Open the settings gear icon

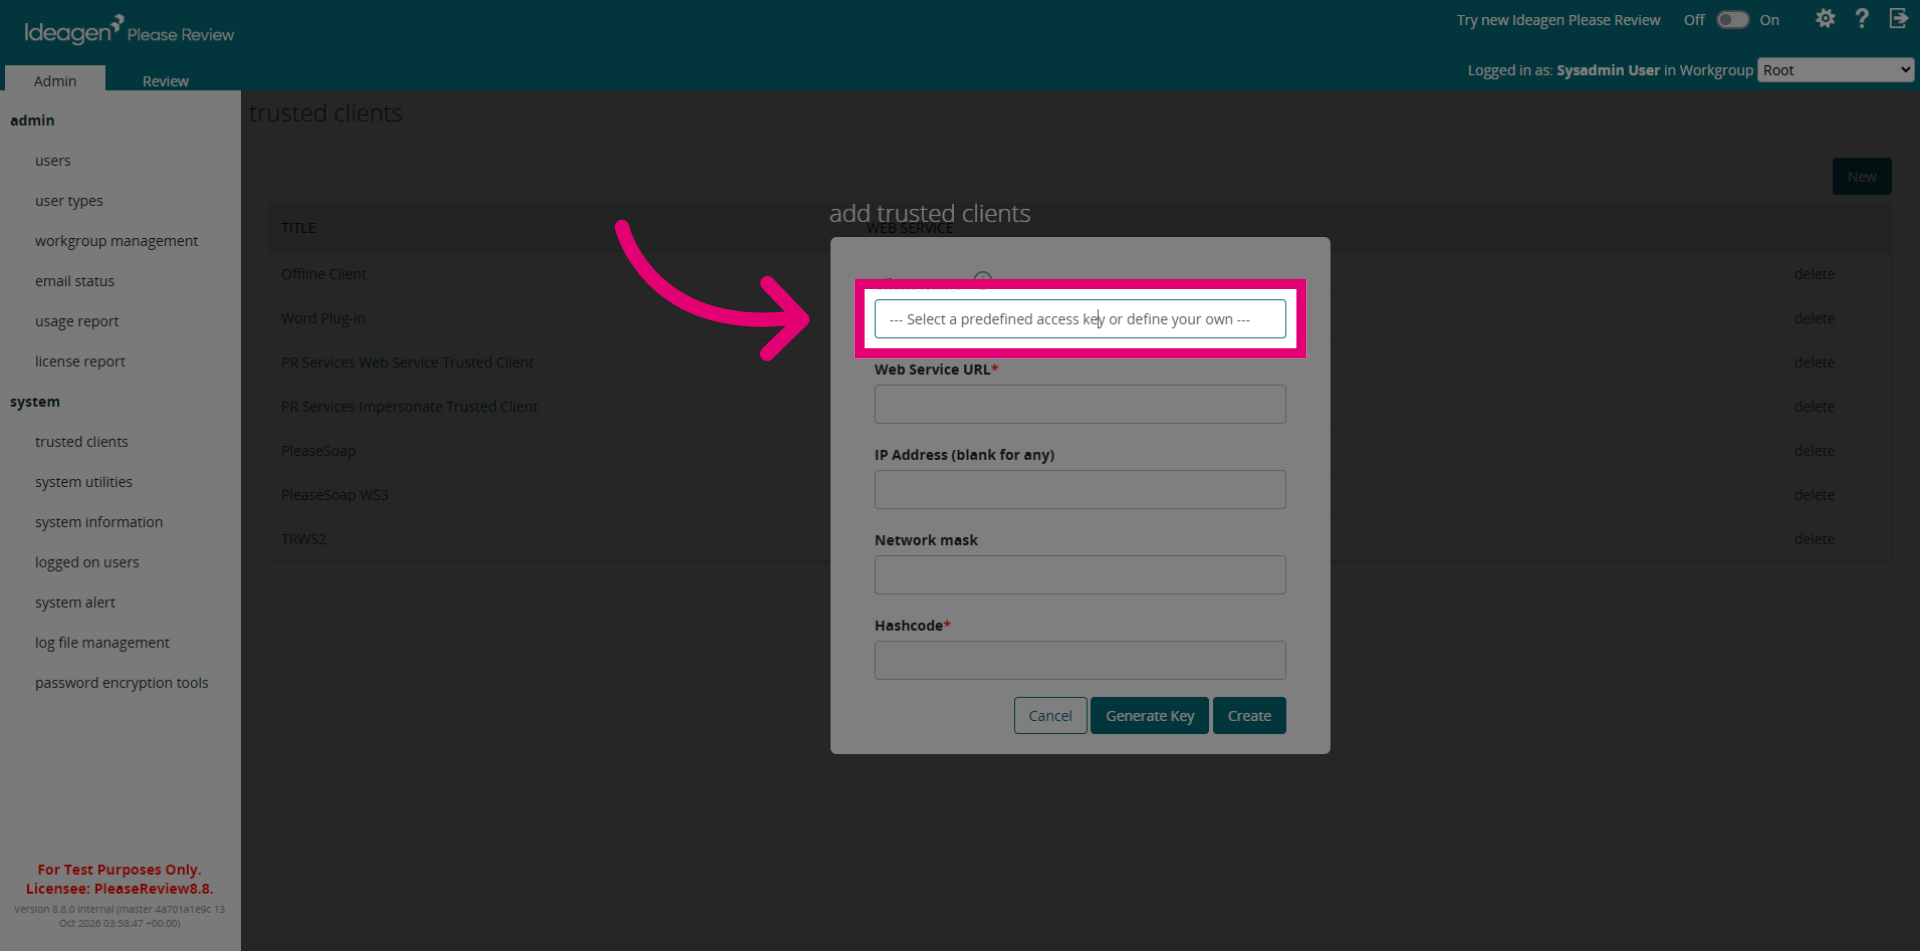pos(1825,19)
